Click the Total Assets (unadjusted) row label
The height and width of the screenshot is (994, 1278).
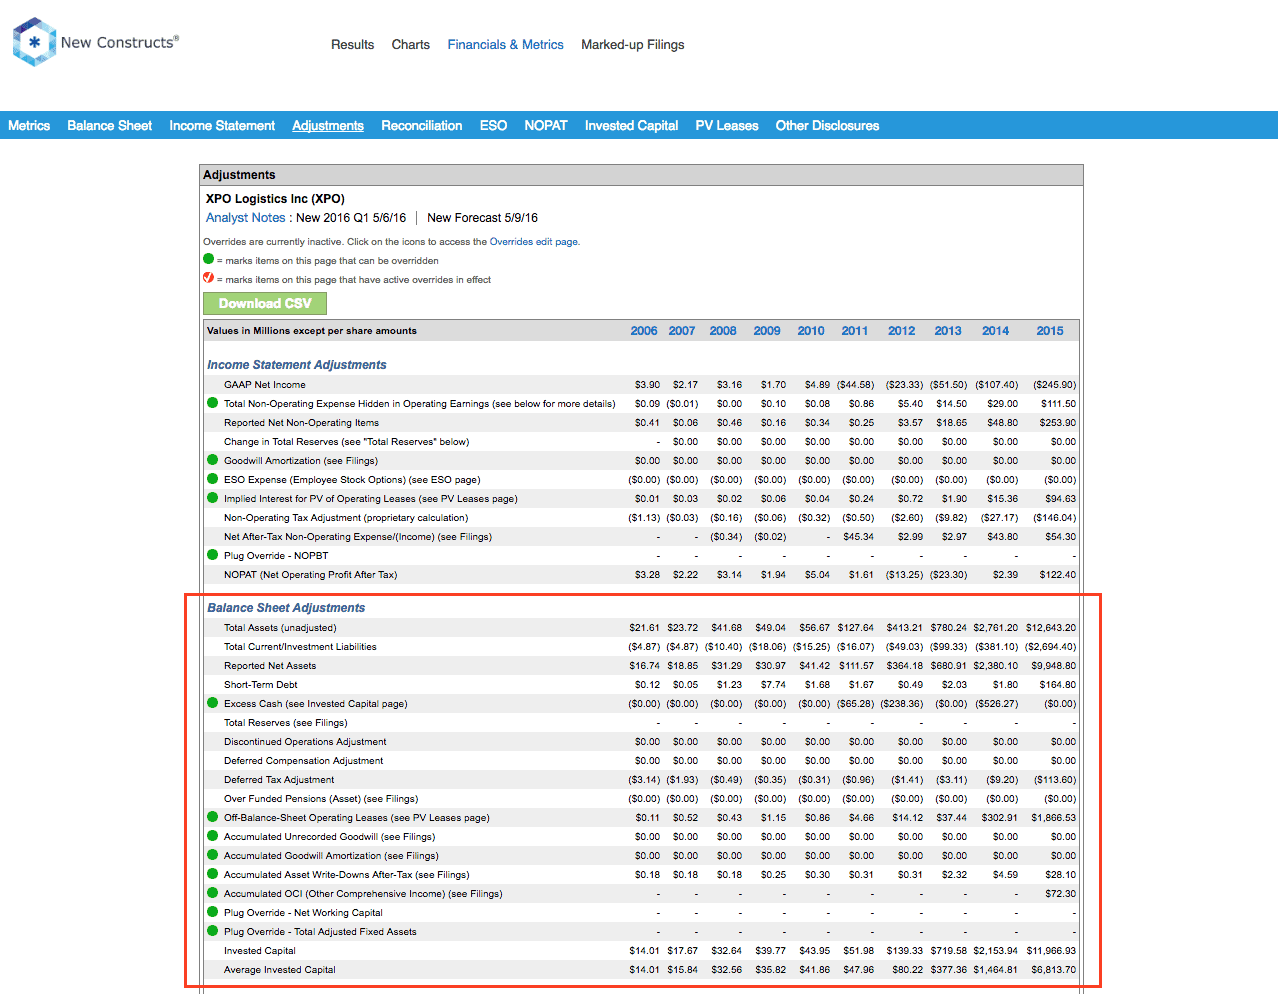pos(280,628)
